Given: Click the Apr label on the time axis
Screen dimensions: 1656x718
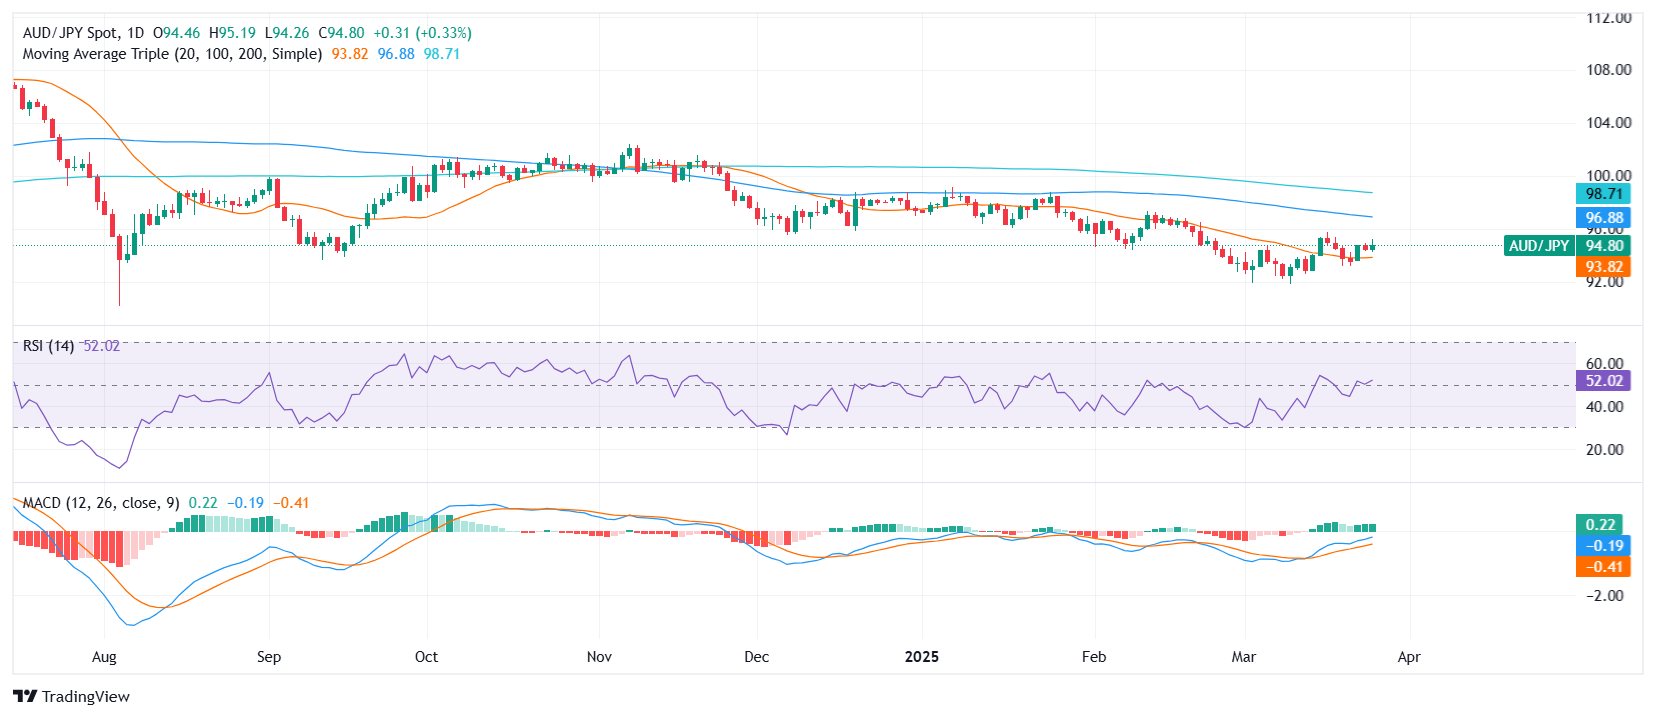Looking at the screenshot, I should (1409, 657).
